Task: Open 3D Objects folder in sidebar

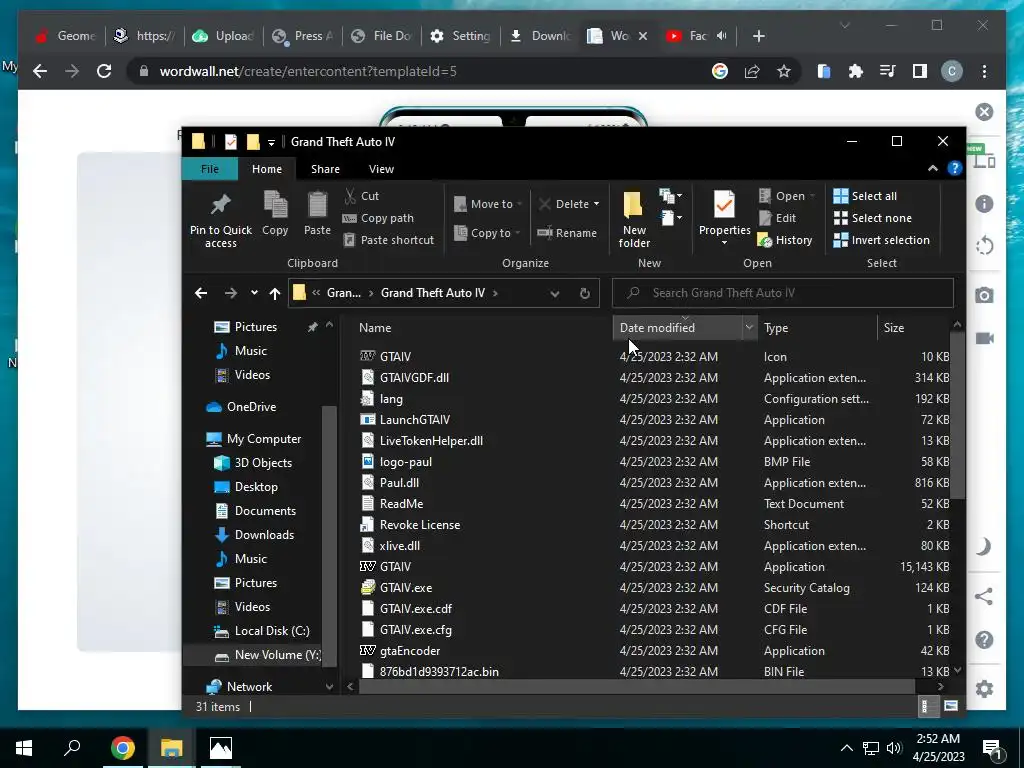Action: (263, 462)
